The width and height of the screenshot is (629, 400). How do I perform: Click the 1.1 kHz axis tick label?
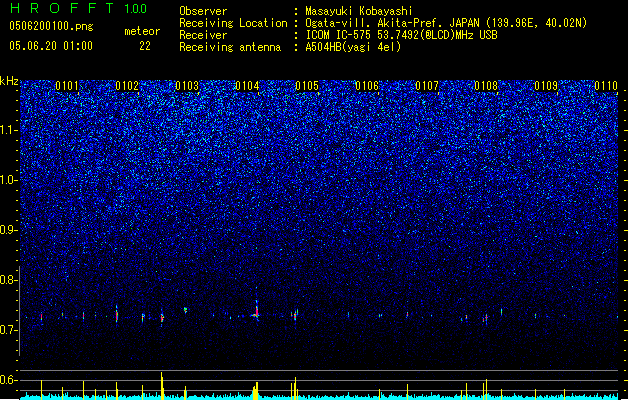coord(9,130)
